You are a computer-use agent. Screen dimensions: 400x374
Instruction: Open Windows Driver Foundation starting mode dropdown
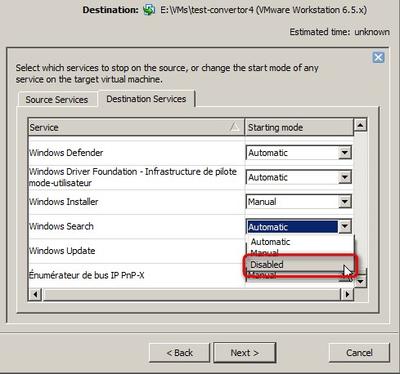pos(345,177)
